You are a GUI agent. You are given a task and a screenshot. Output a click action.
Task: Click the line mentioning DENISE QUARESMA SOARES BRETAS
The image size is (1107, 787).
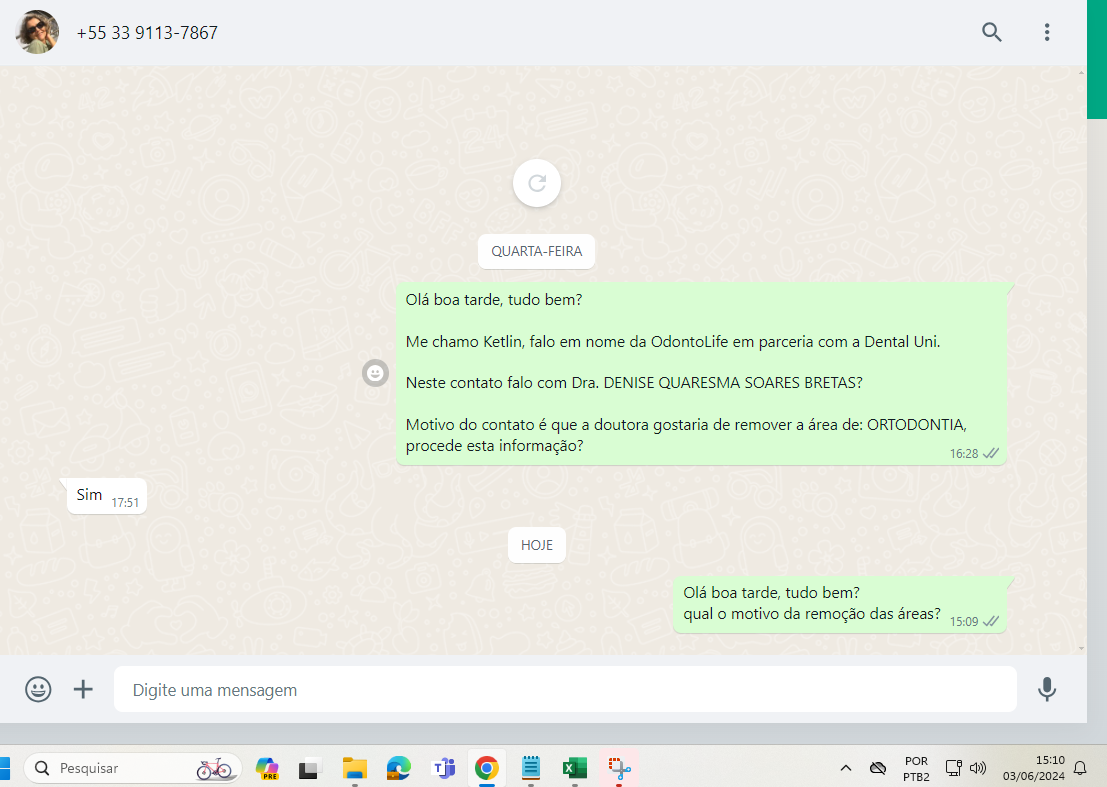634,383
